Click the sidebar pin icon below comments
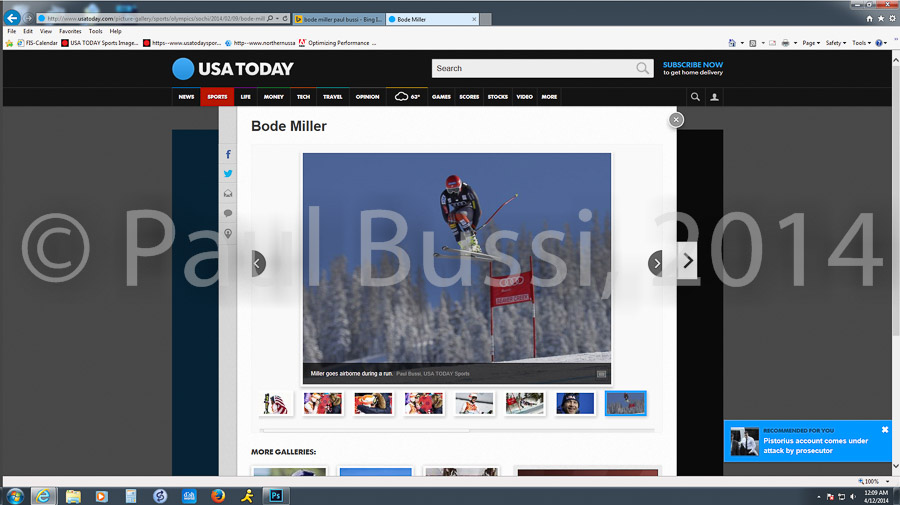The width and height of the screenshot is (900, 505). [228, 233]
